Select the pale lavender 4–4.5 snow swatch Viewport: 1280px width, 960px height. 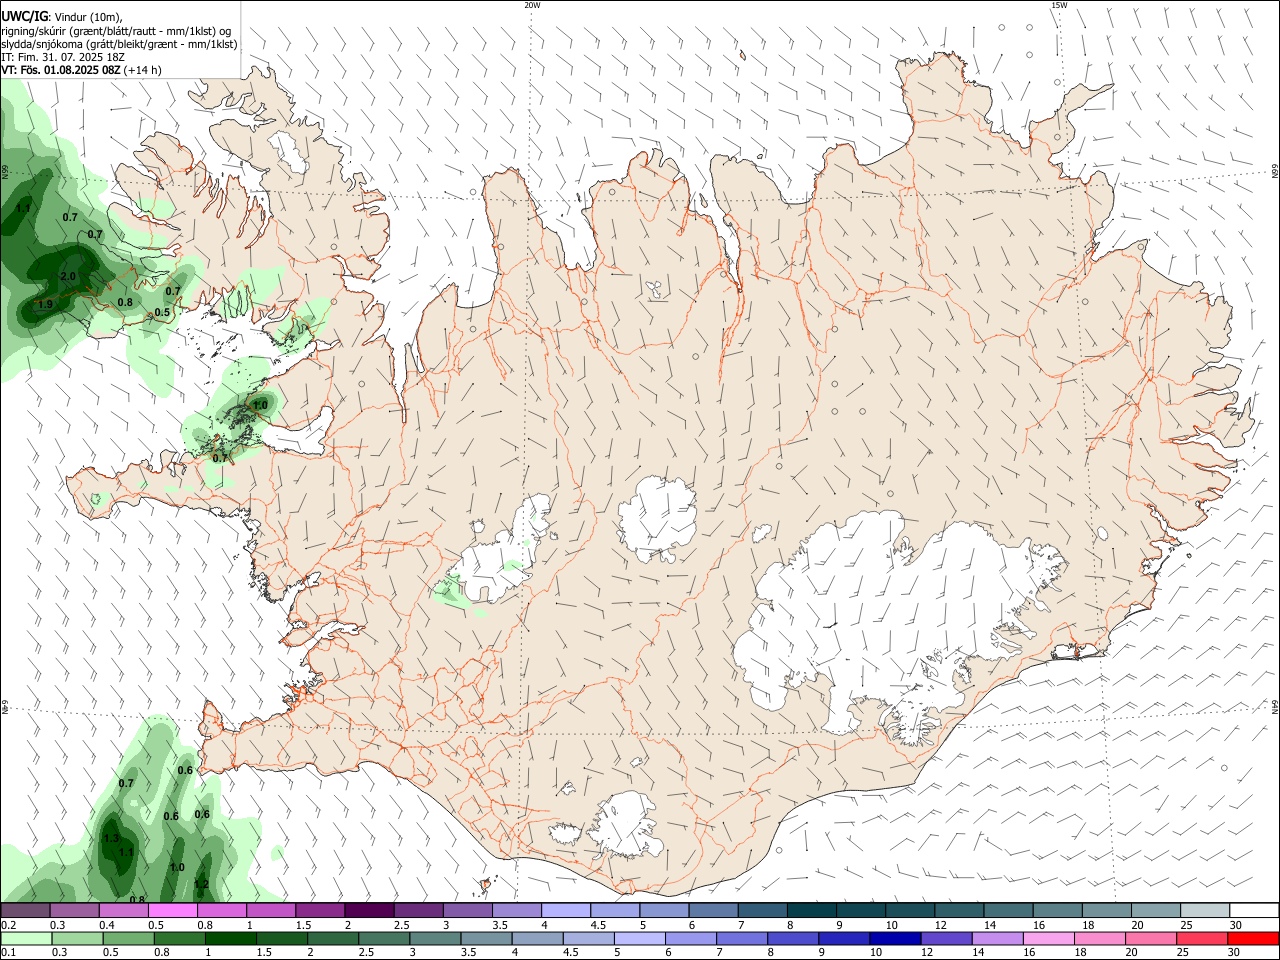click(x=565, y=911)
